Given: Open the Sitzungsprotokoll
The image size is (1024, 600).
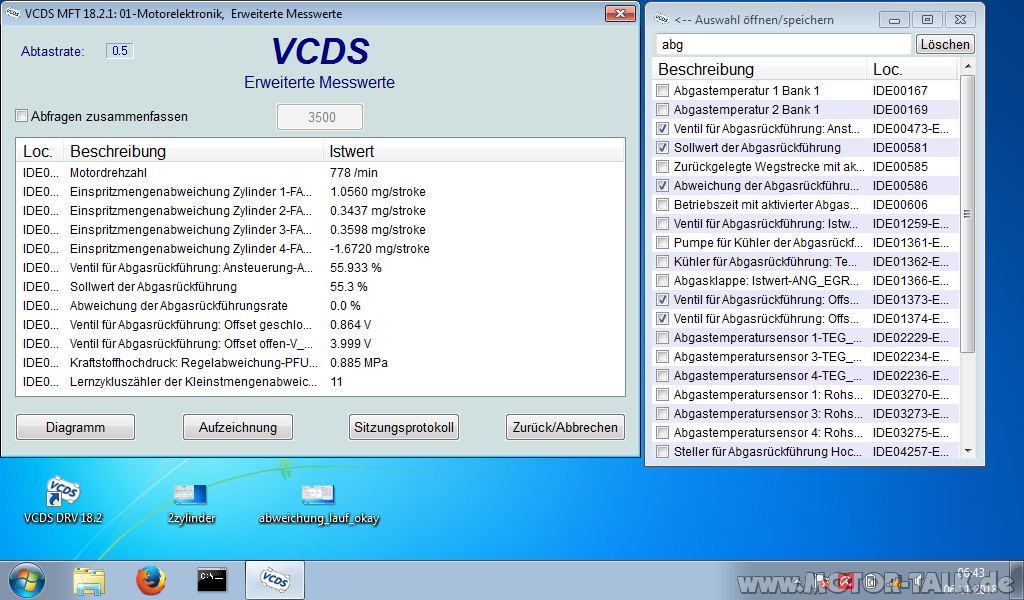Looking at the screenshot, I should pos(404,427).
